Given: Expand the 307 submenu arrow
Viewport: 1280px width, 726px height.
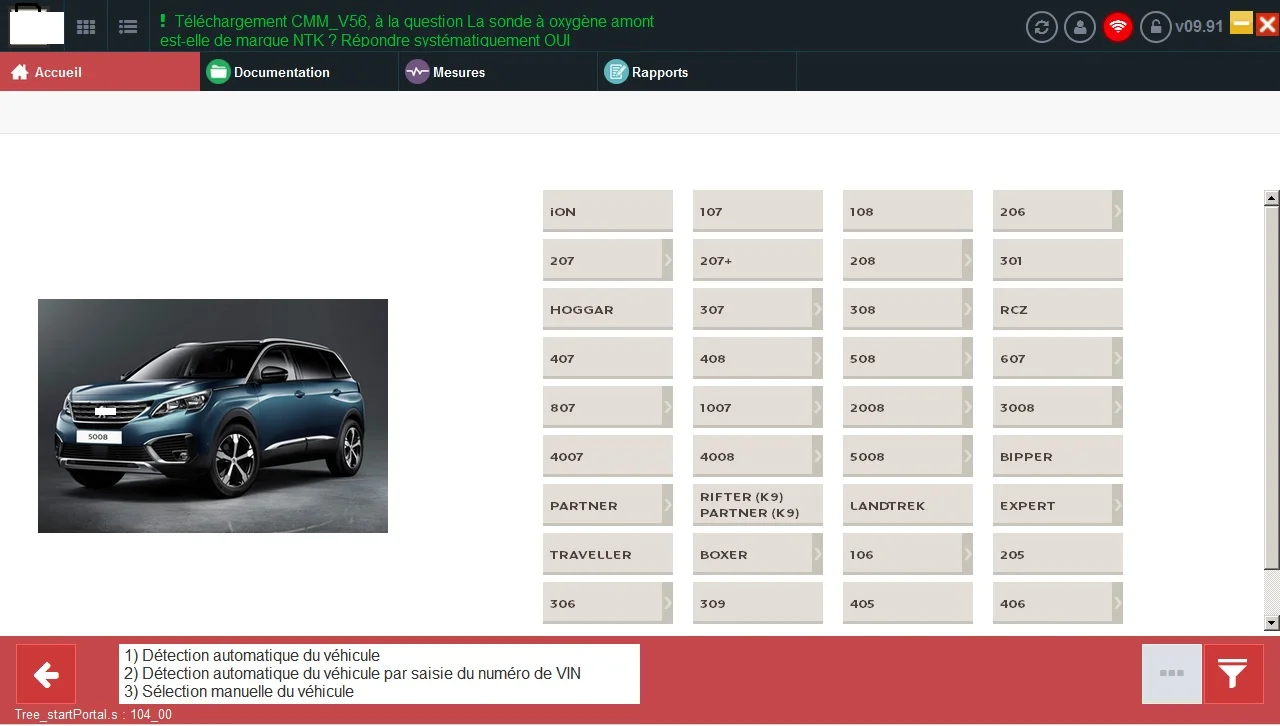Looking at the screenshot, I should click(817, 309).
